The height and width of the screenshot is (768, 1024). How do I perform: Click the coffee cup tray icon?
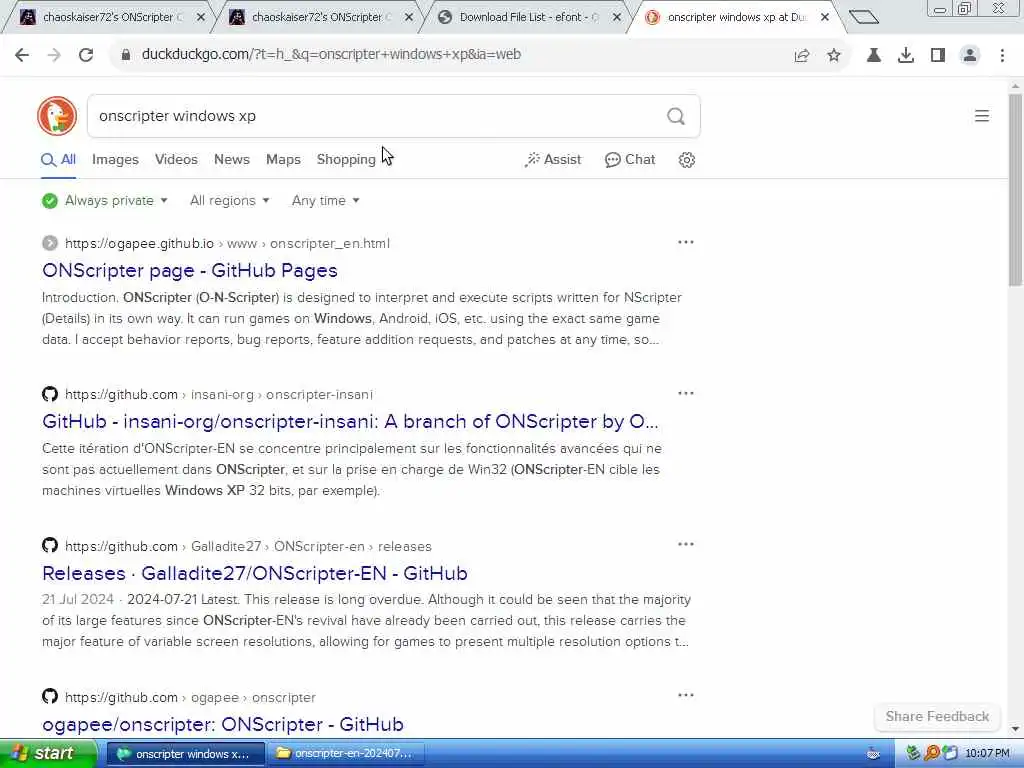point(873,754)
